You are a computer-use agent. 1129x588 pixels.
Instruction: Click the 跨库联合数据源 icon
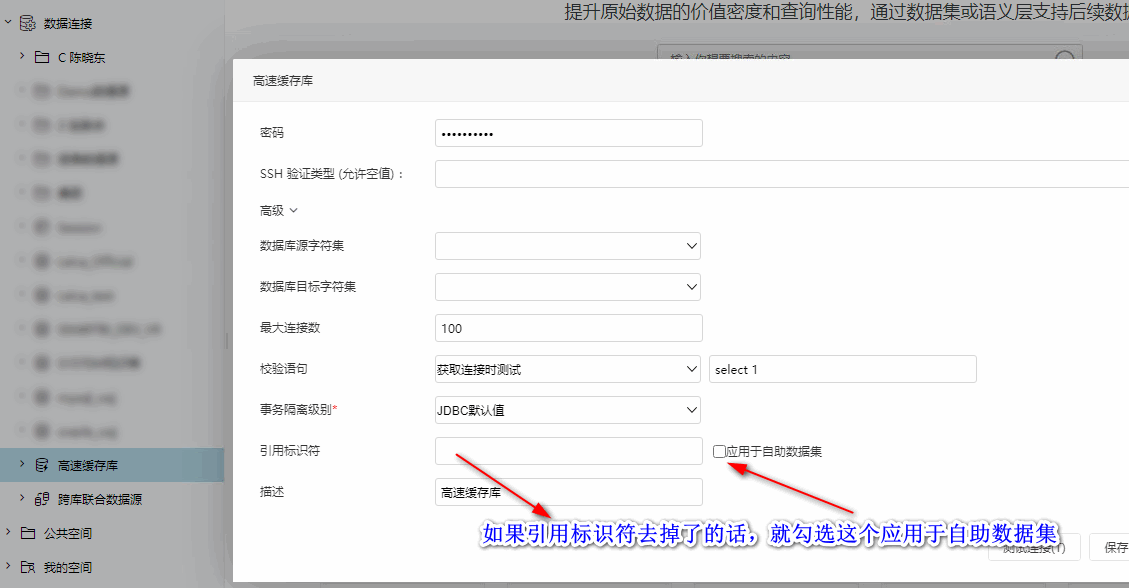[x=42, y=499]
